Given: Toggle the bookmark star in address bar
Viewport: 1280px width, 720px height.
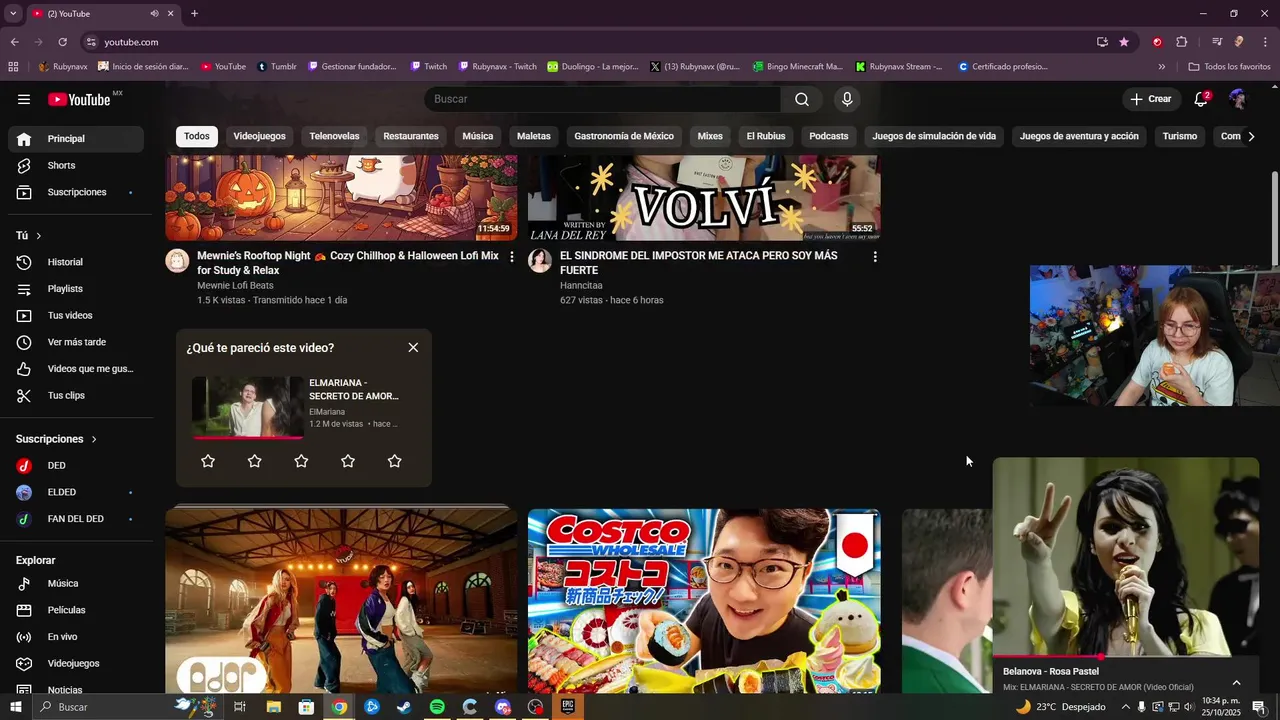Looking at the screenshot, I should tap(1124, 42).
